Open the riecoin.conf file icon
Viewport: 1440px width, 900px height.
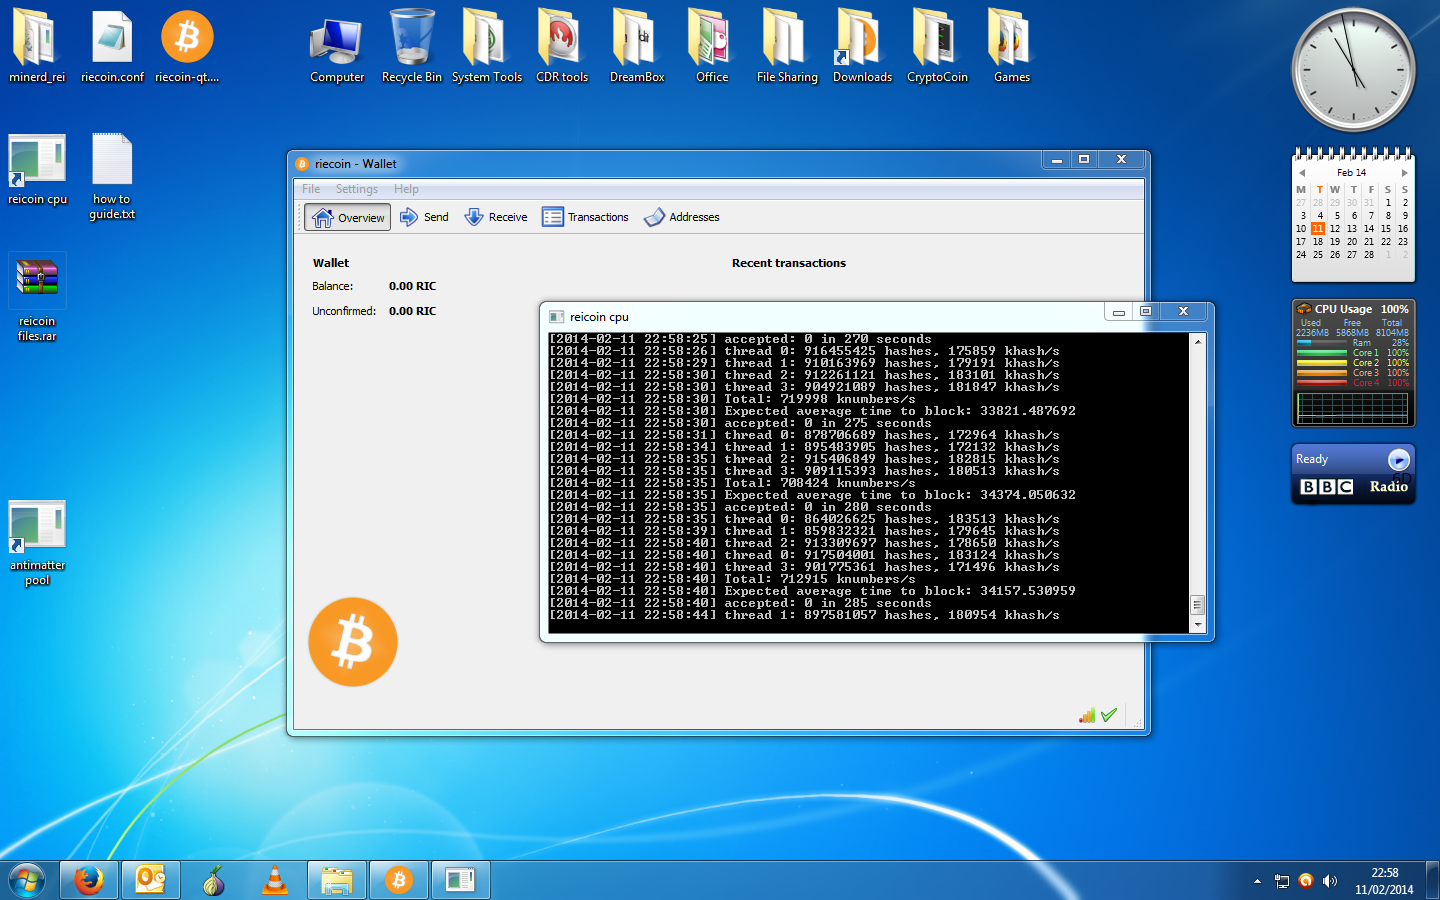(112, 47)
